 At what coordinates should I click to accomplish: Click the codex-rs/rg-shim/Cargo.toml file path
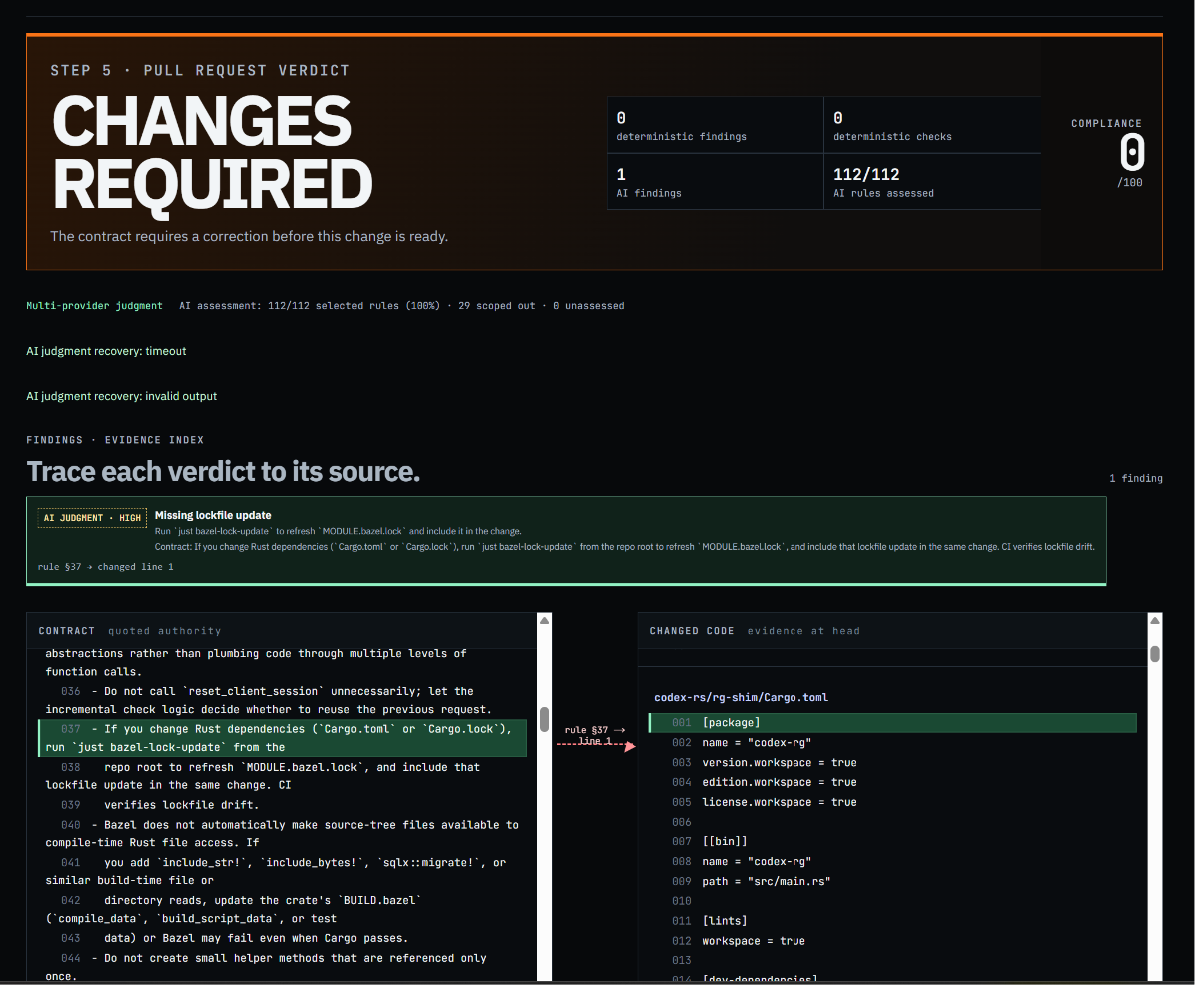point(741,697)
